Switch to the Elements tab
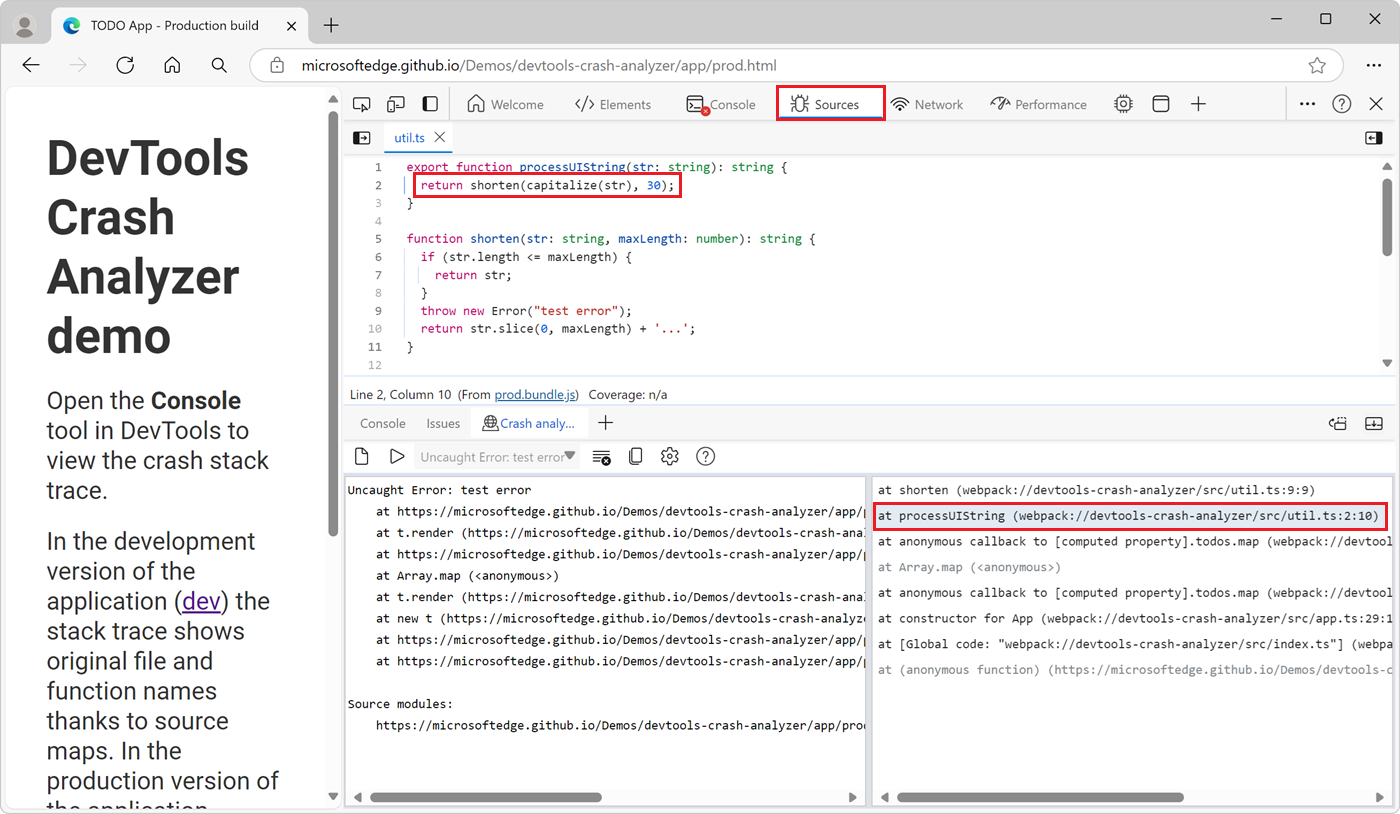The image size is (1400, 814). (x=613, y=103)
